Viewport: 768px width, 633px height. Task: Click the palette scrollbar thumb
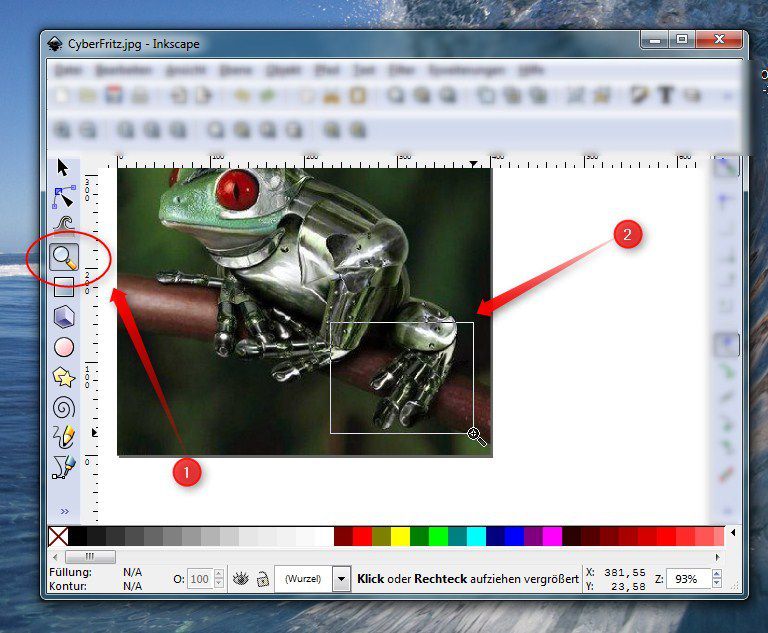coord(91,557)
